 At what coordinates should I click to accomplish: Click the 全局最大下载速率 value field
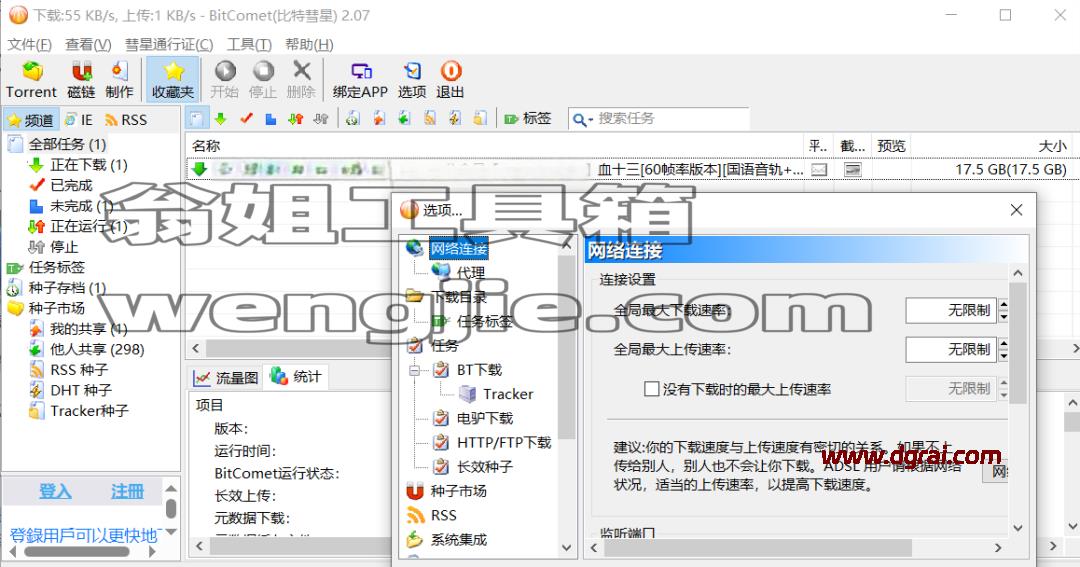click(x=951, y=310)
